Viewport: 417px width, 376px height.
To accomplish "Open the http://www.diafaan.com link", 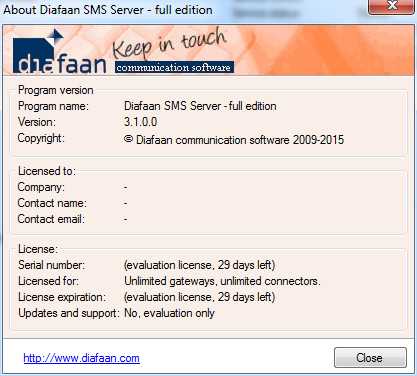I will (x=81, y=358).
